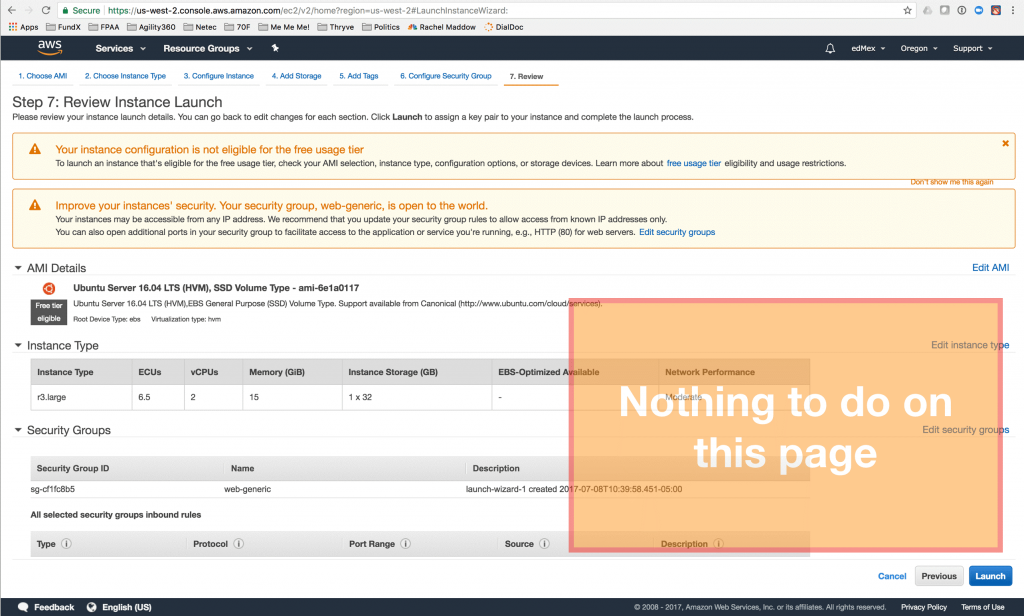Open the Oregon region dropdown
The image size is (1024, 616).
point(918,48)
